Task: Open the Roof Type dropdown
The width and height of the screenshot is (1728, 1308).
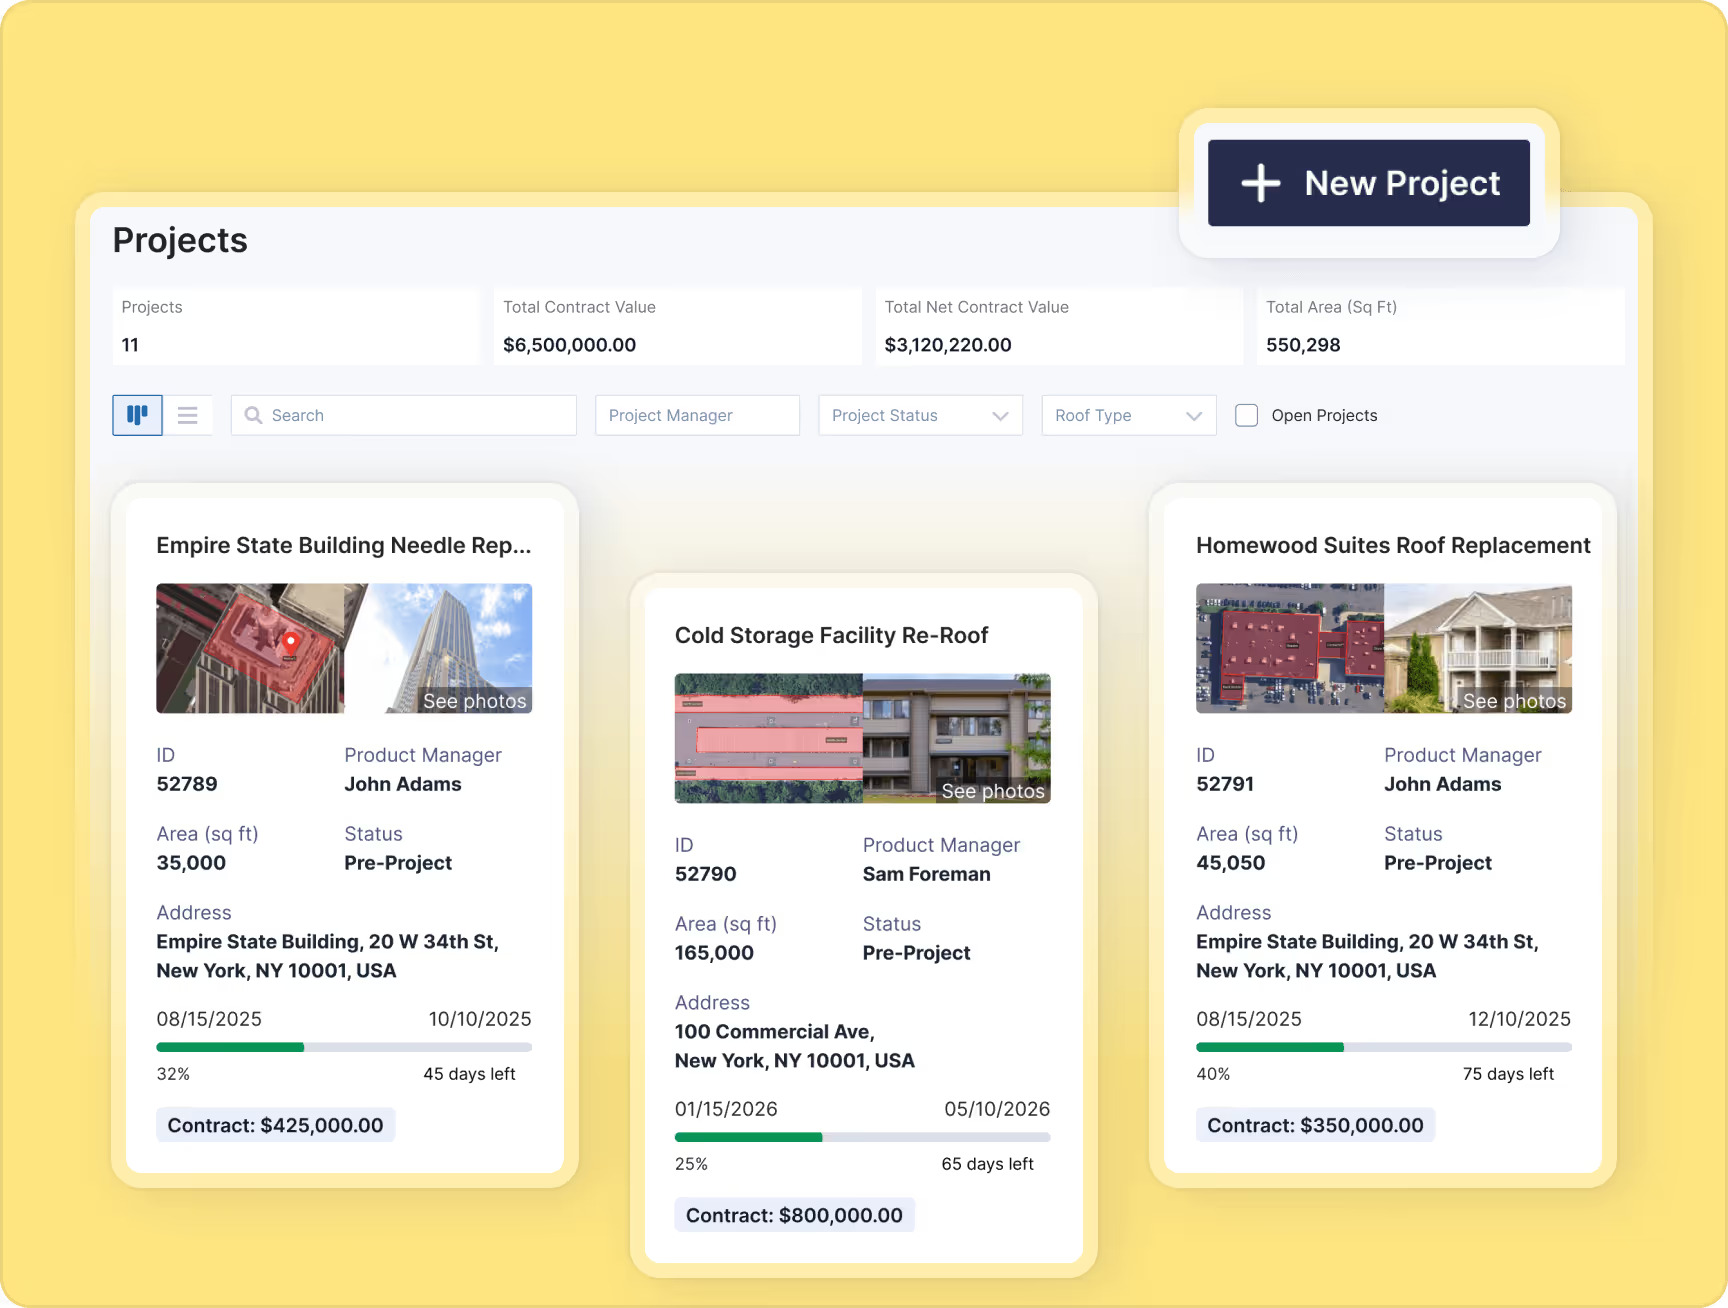Action: coord(1128,415)
